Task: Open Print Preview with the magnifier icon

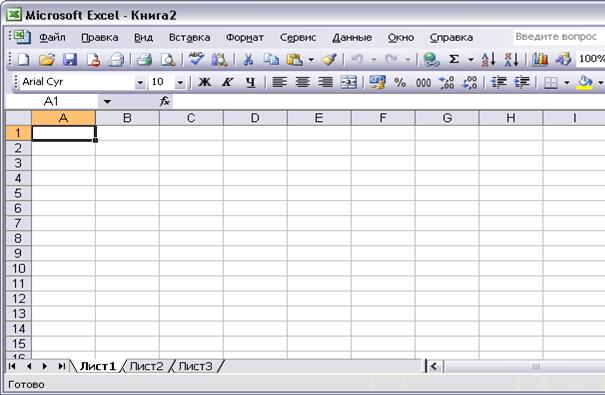Action: (x=168, y=59)
